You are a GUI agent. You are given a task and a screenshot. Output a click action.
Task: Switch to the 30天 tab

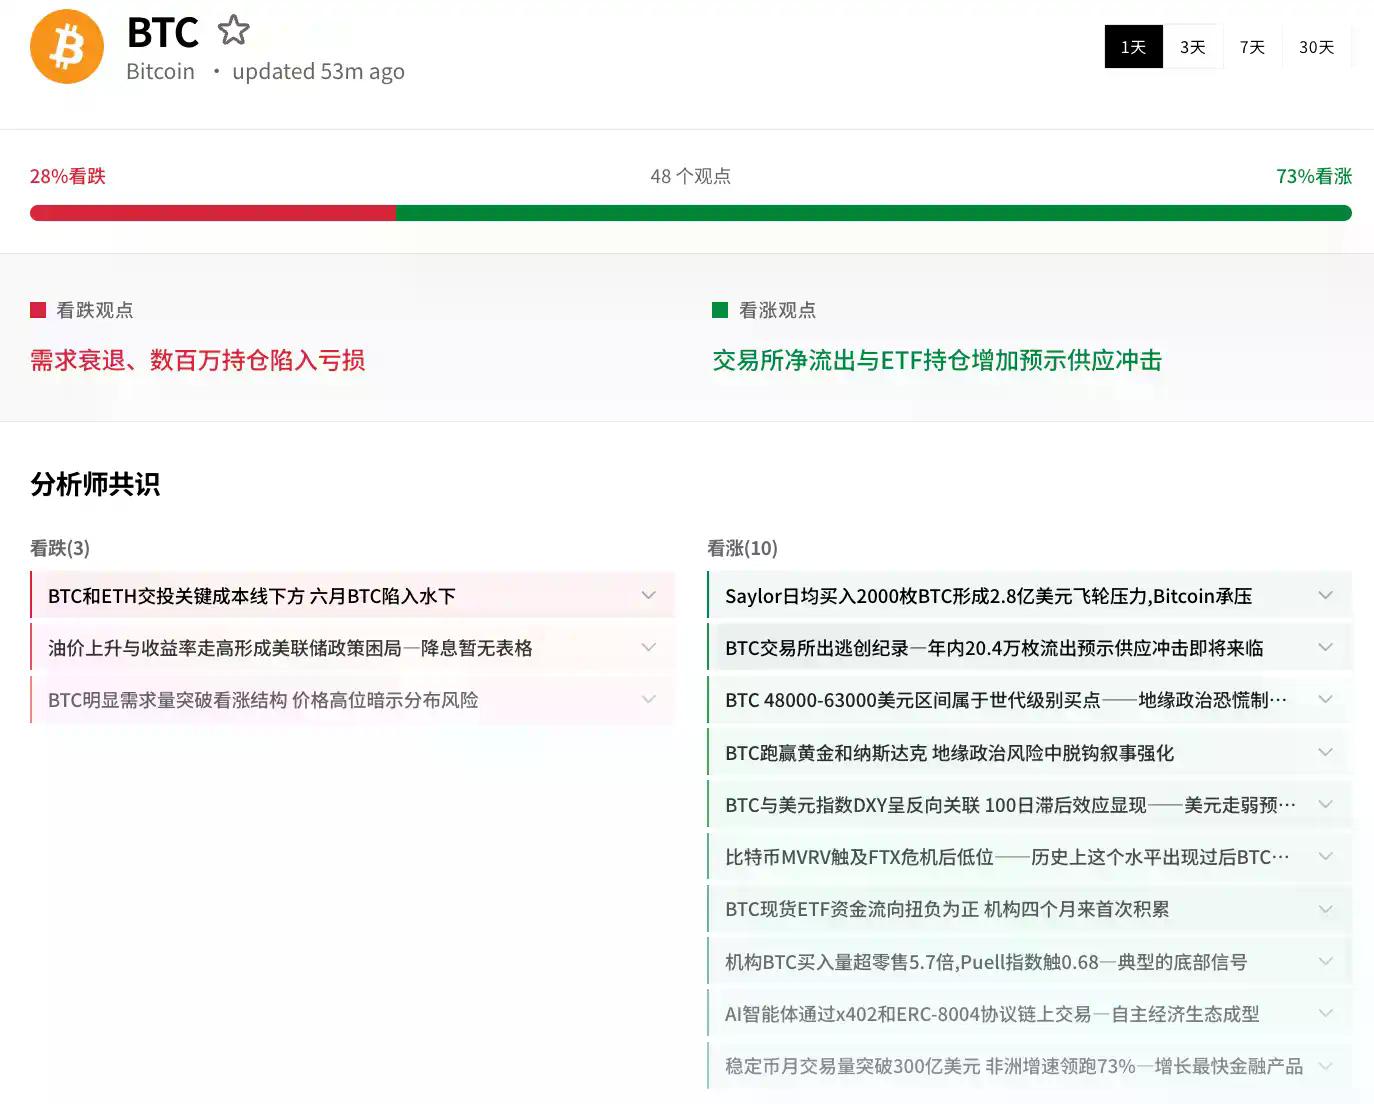pyautogui.click(x=1316, y=46)
